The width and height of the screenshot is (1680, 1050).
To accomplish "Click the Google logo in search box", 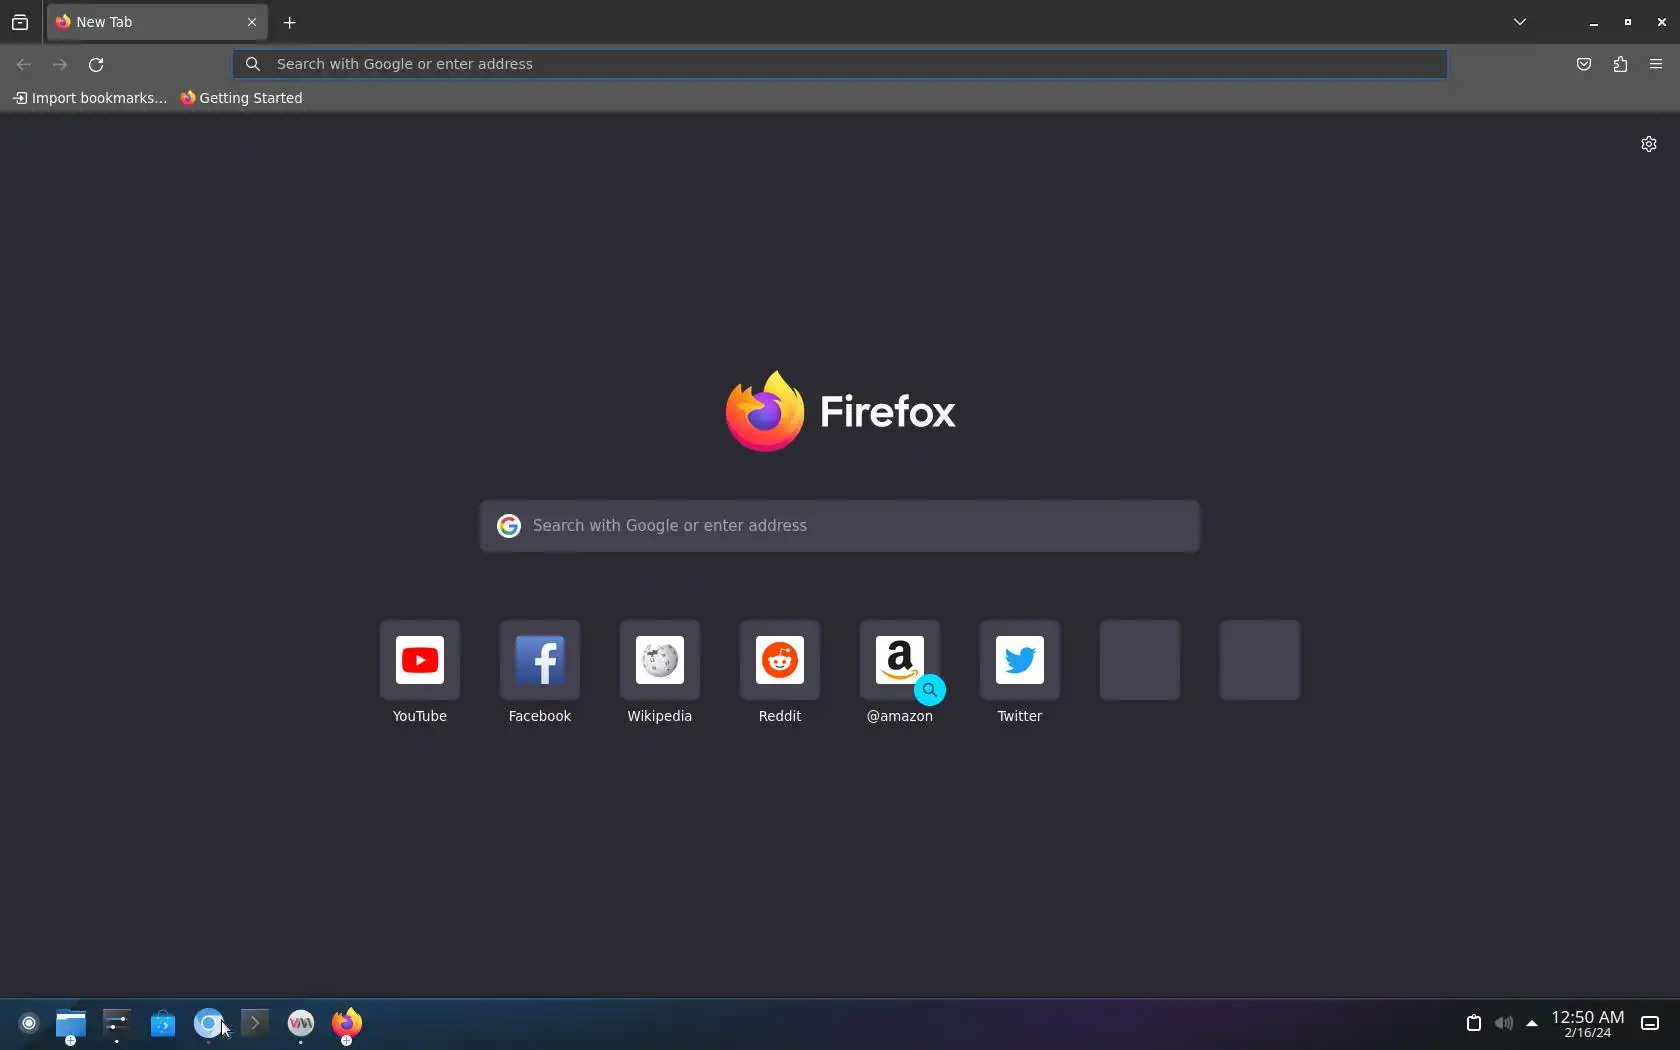I will [x=509, y=526].
